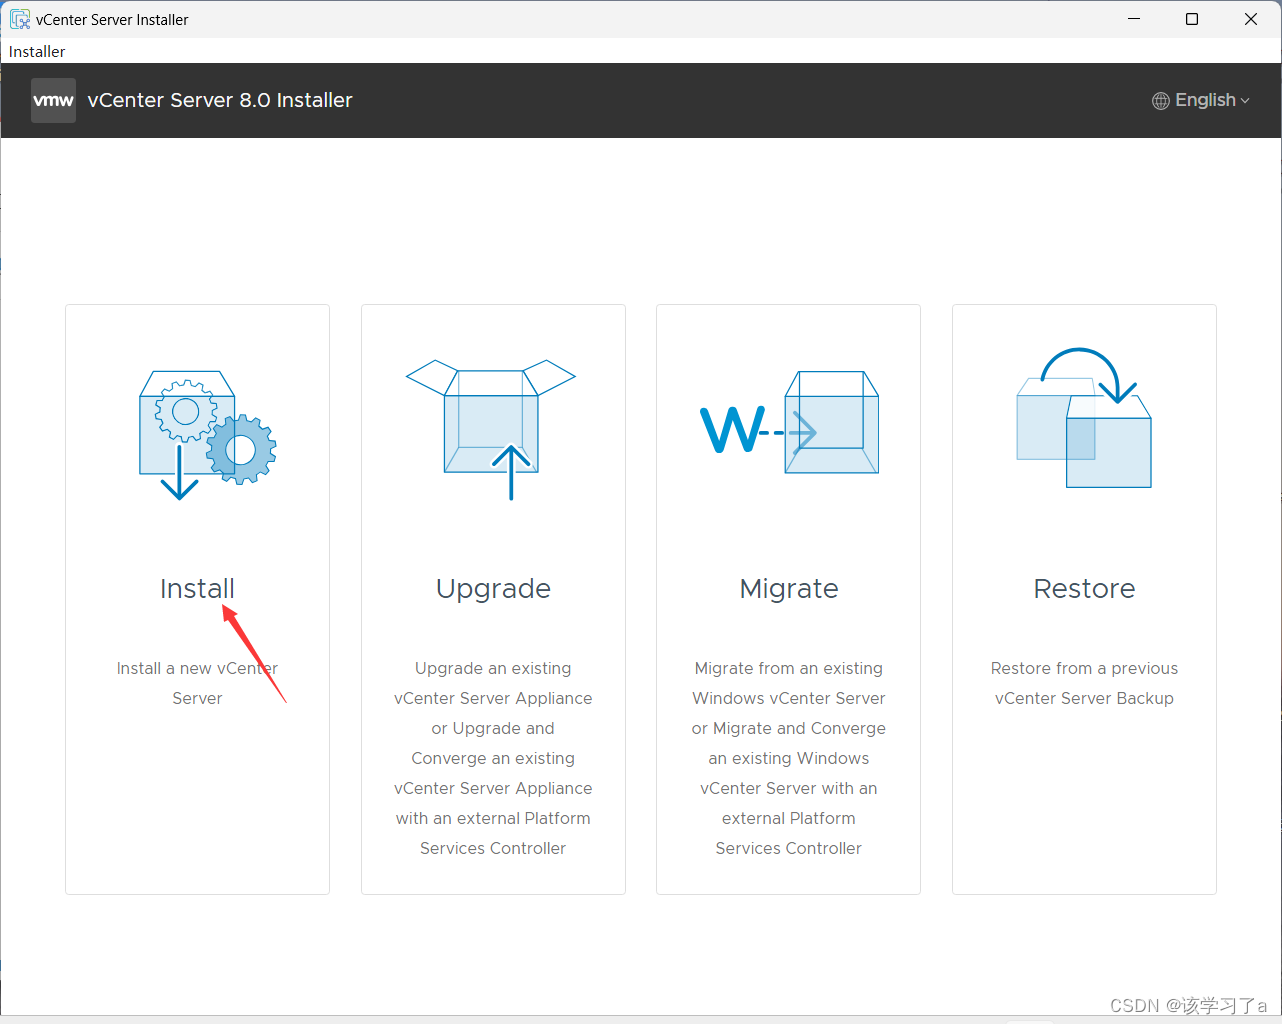Click the globe language icon

click(1161, 101)
